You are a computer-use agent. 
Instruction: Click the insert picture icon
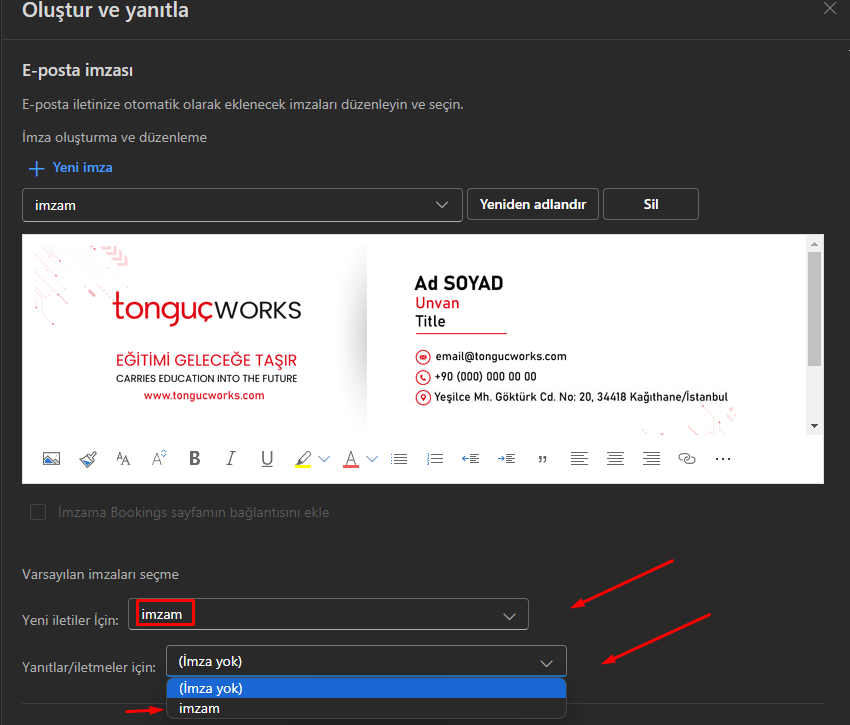(x=52, y=459)
